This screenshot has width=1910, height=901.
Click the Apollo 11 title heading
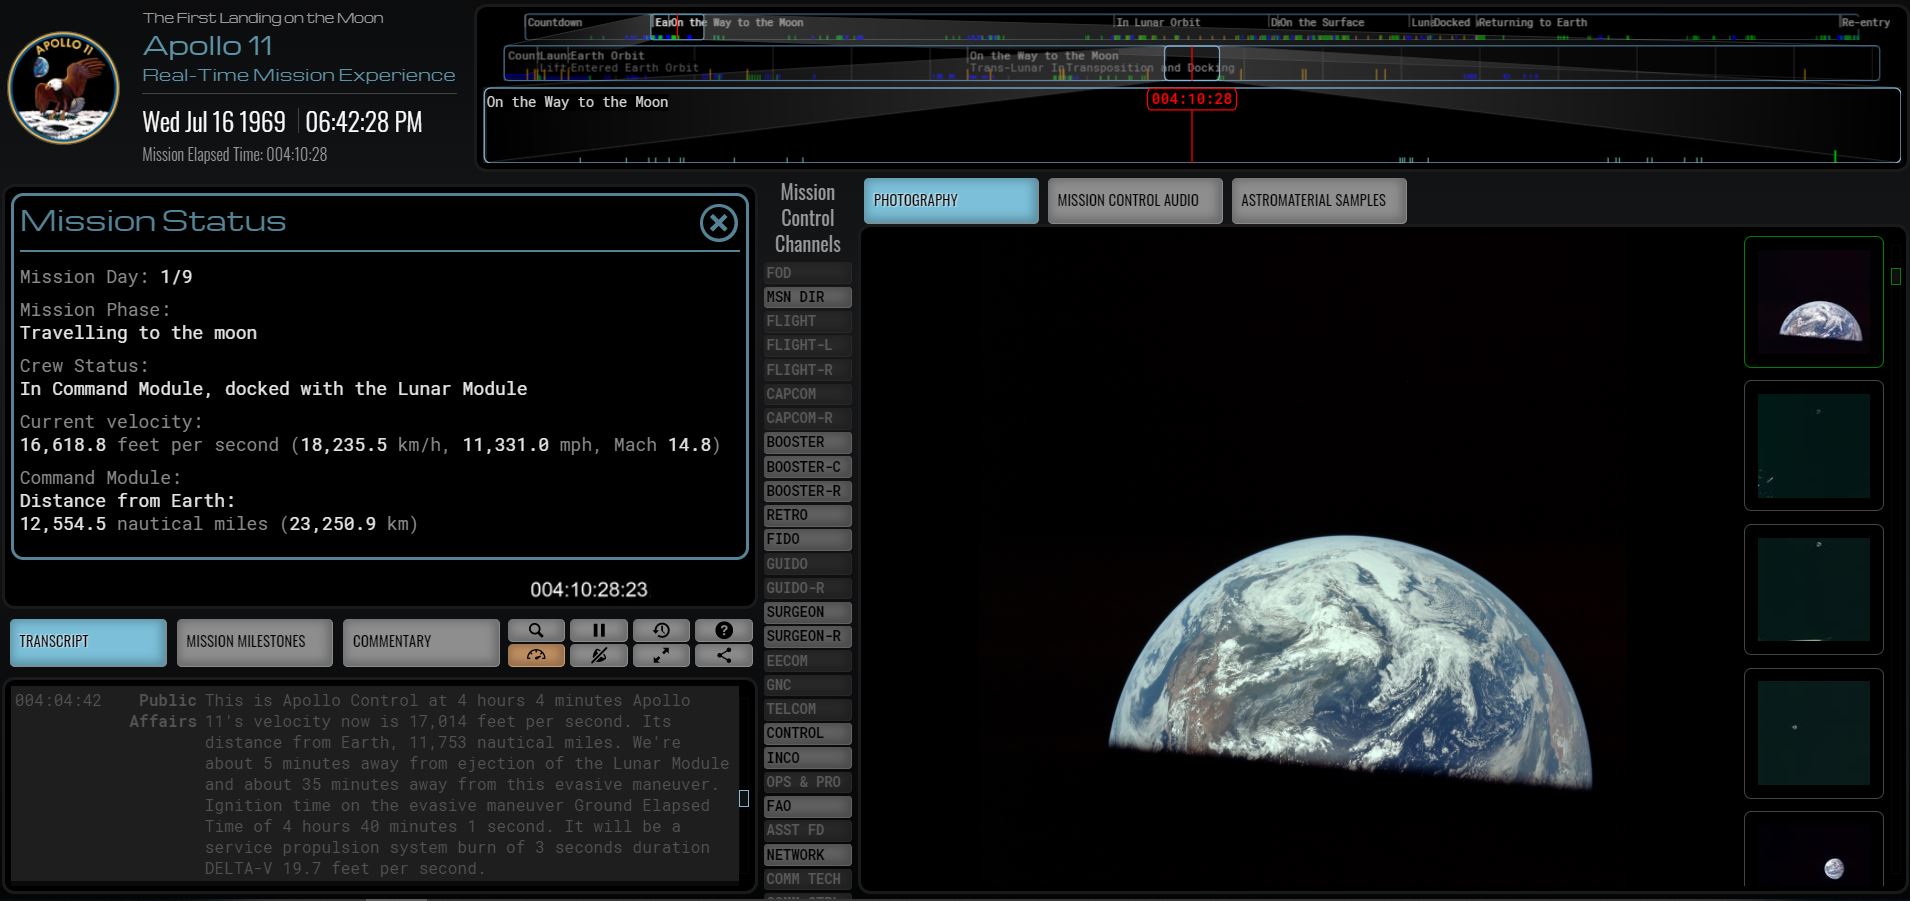(x=208, y=45)
